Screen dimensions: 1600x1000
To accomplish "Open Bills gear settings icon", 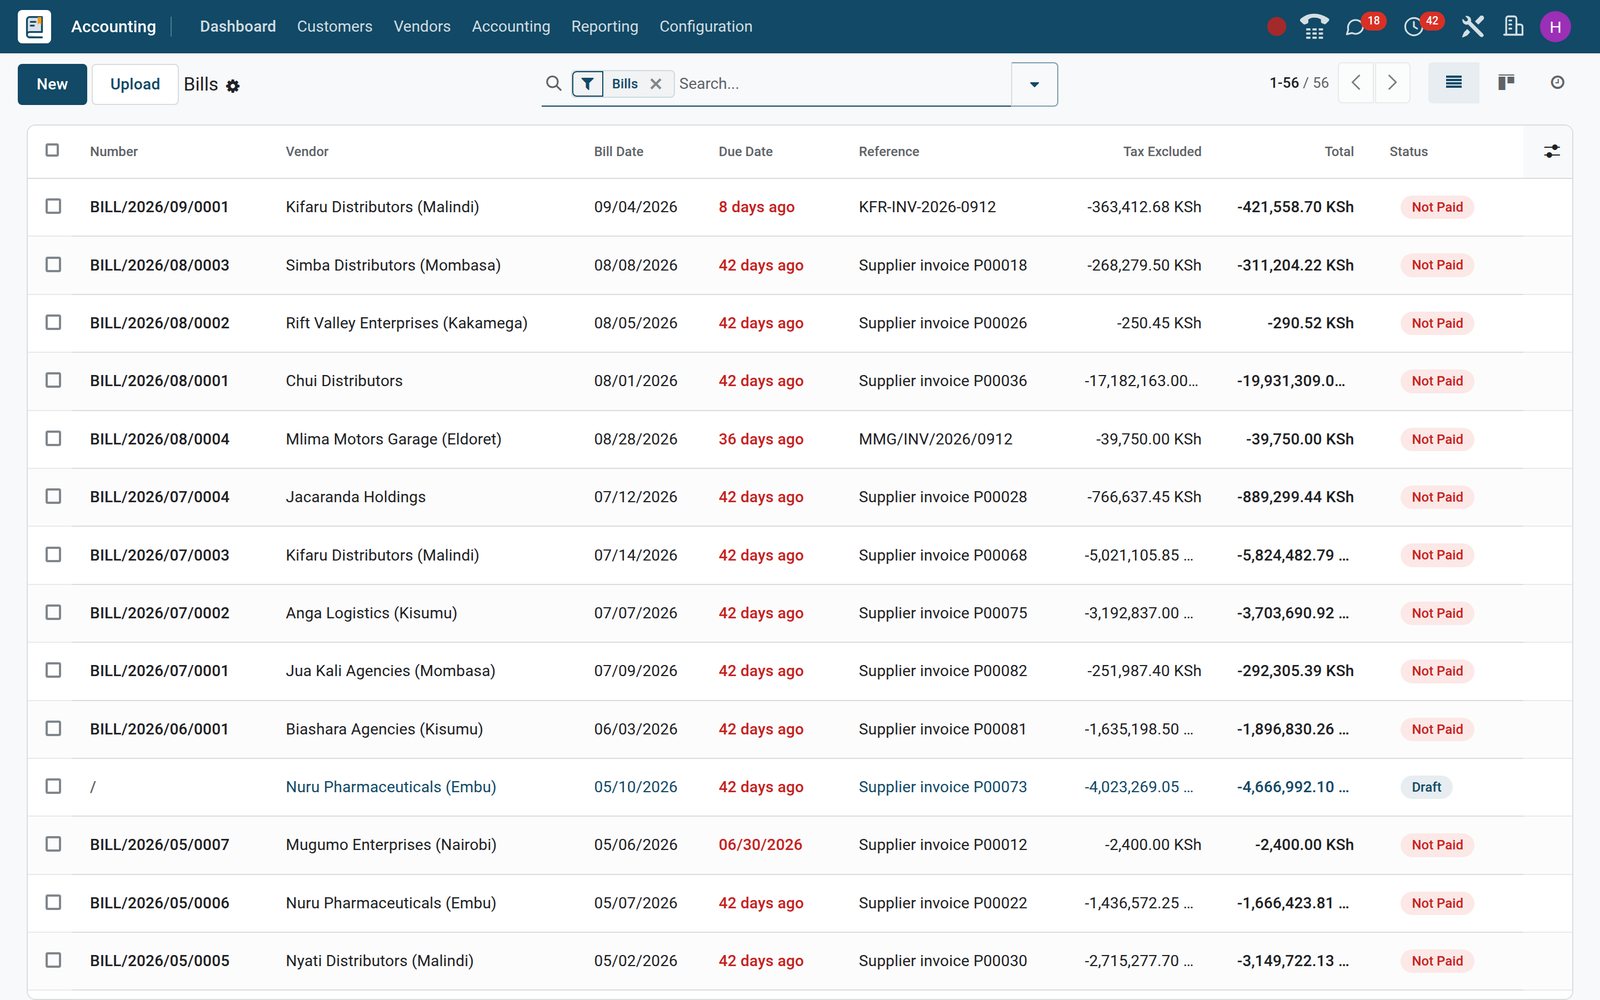I will [233, 86].
